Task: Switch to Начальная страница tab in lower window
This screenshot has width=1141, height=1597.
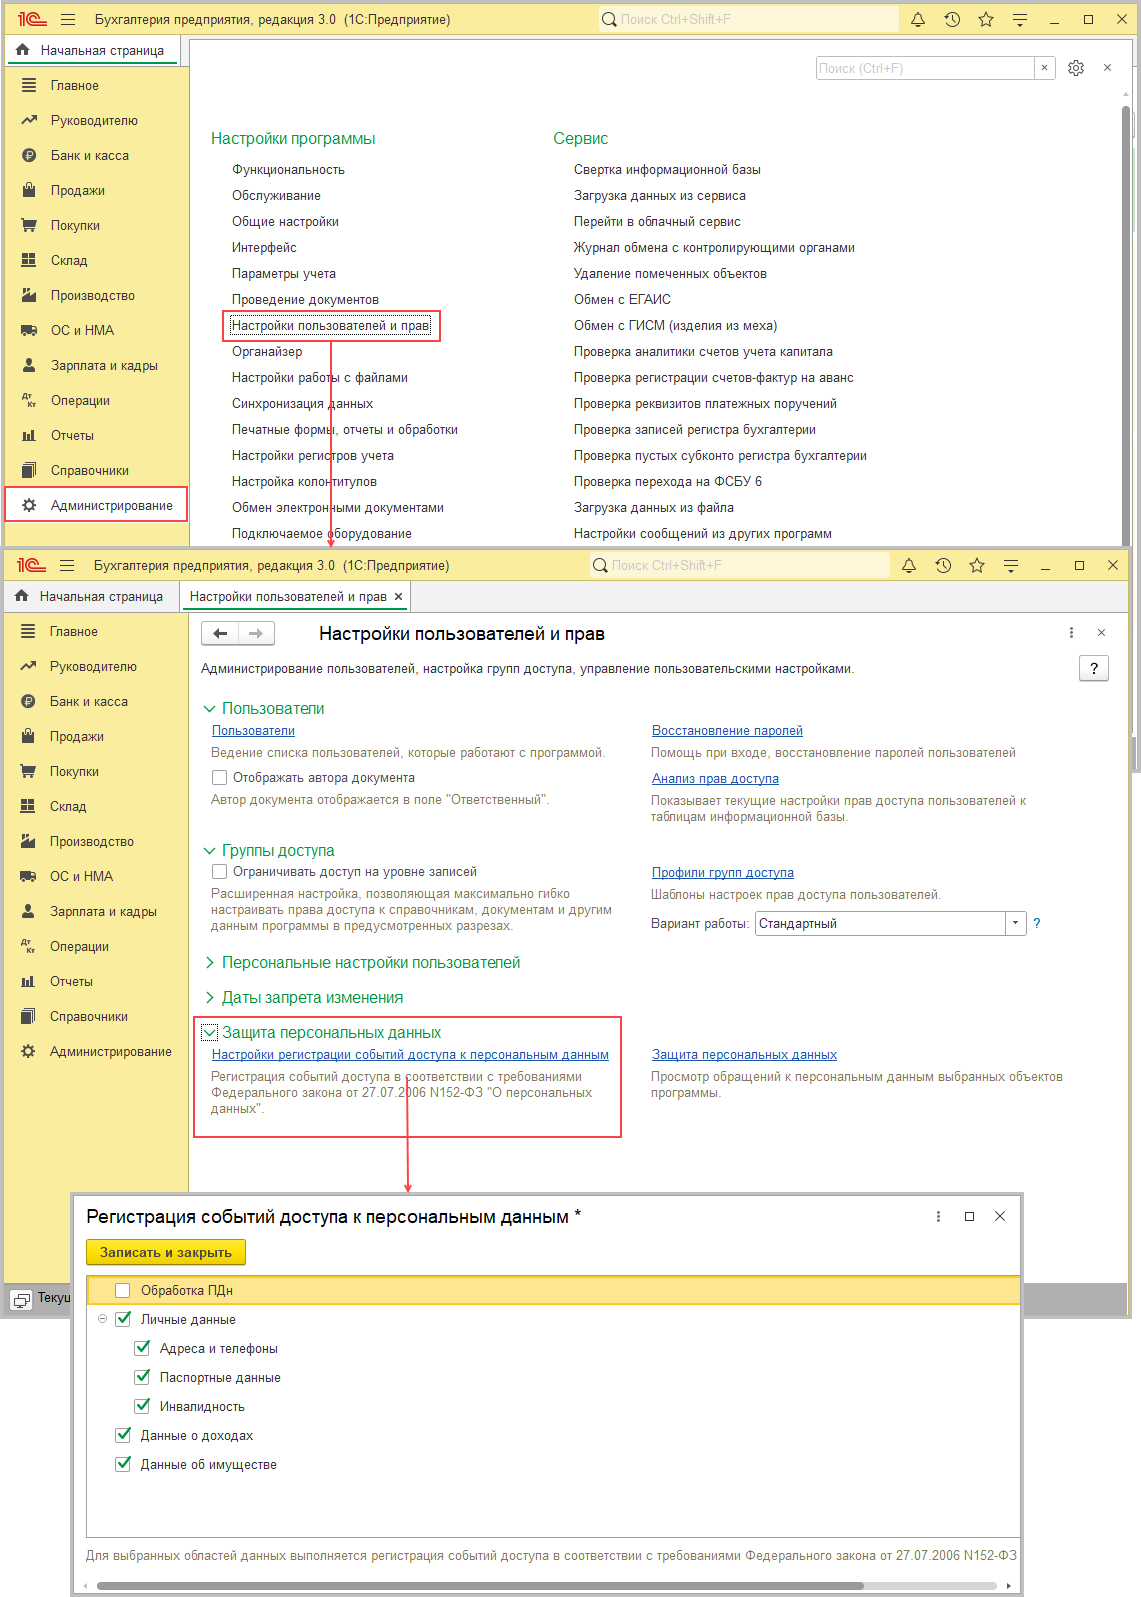Action: (89, 596)
